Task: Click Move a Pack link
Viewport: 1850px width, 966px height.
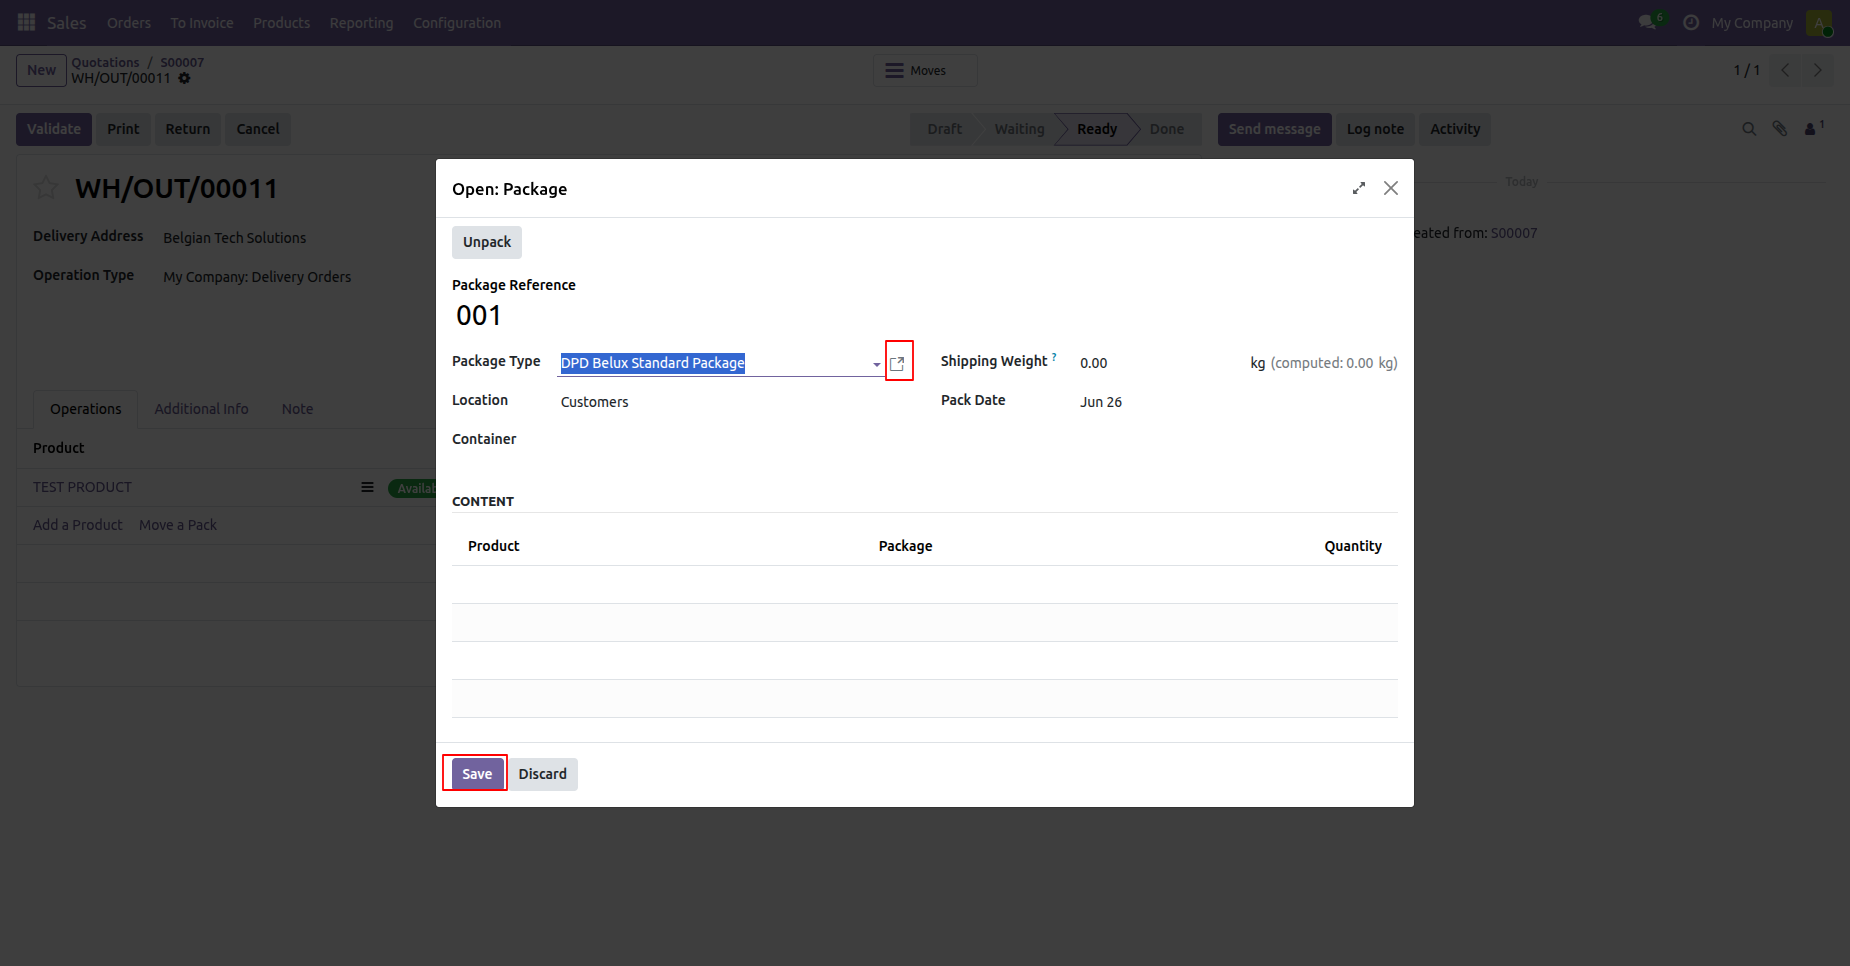Action: click(x=178, y=525)
